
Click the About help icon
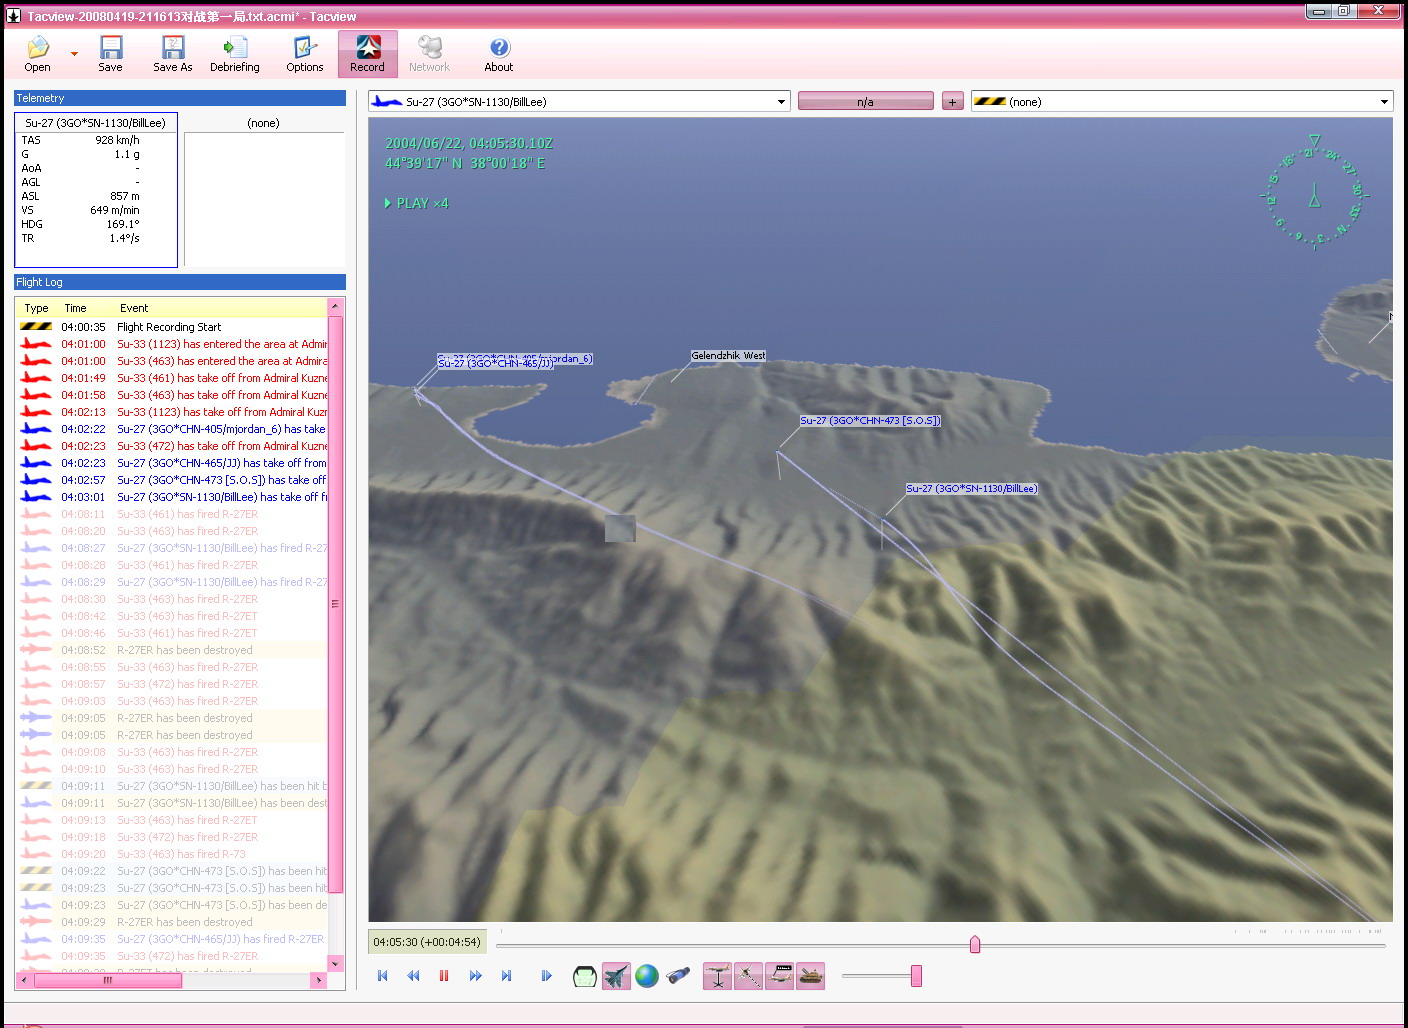point(498,54)
